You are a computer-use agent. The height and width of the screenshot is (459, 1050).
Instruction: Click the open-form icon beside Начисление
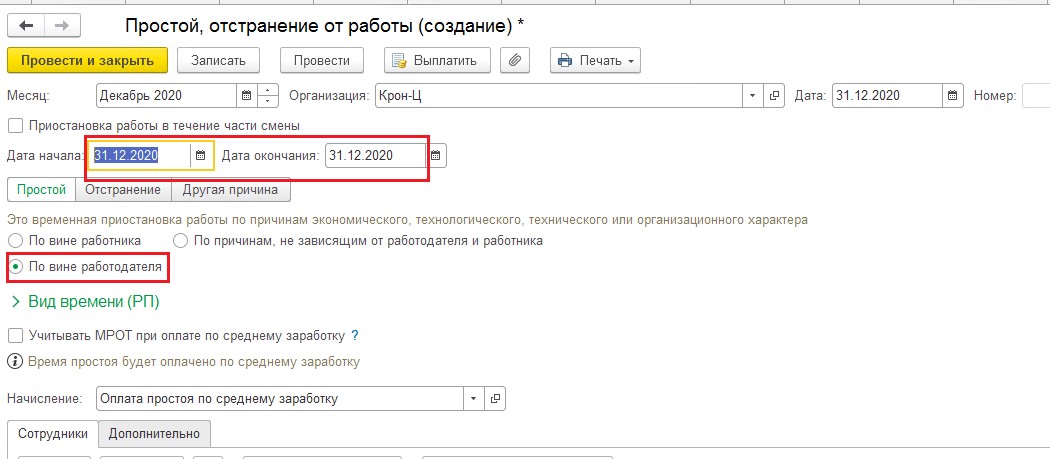(x=496, y=399)
